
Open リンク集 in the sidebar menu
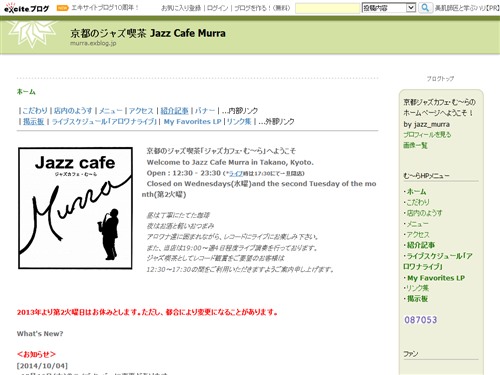[418, 288]
